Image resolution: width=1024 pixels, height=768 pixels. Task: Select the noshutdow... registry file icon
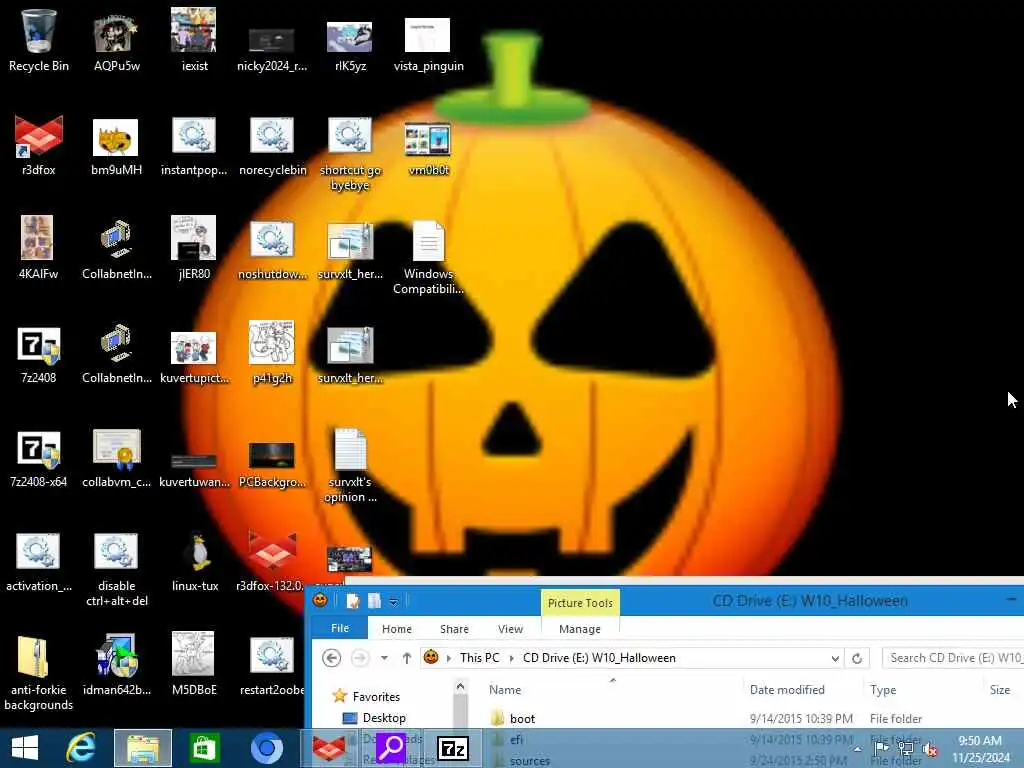pyautogui.click(x=272, y=248)
